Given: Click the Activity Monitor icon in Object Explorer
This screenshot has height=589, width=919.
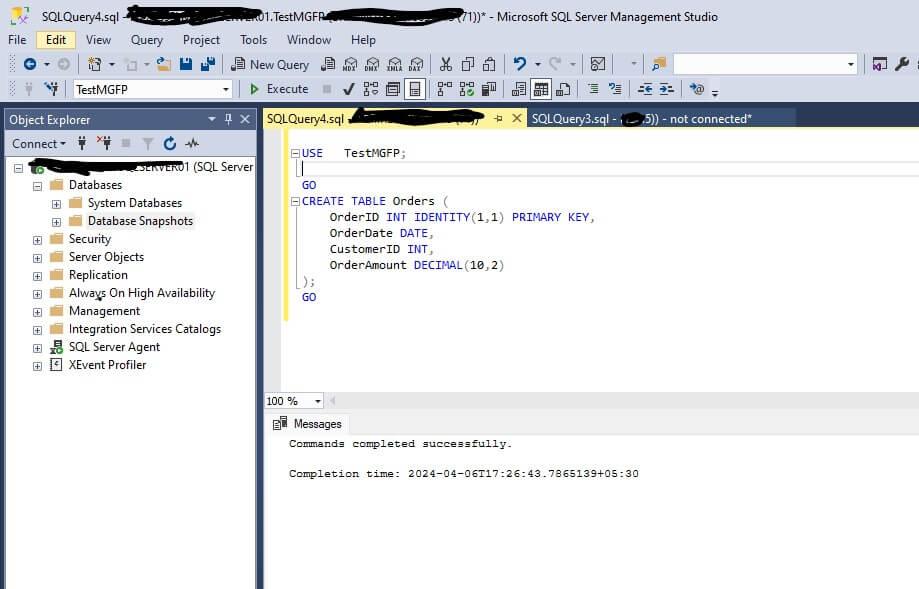Looking at the screenshot, I should pyautogui.click(x=191, y=144).
